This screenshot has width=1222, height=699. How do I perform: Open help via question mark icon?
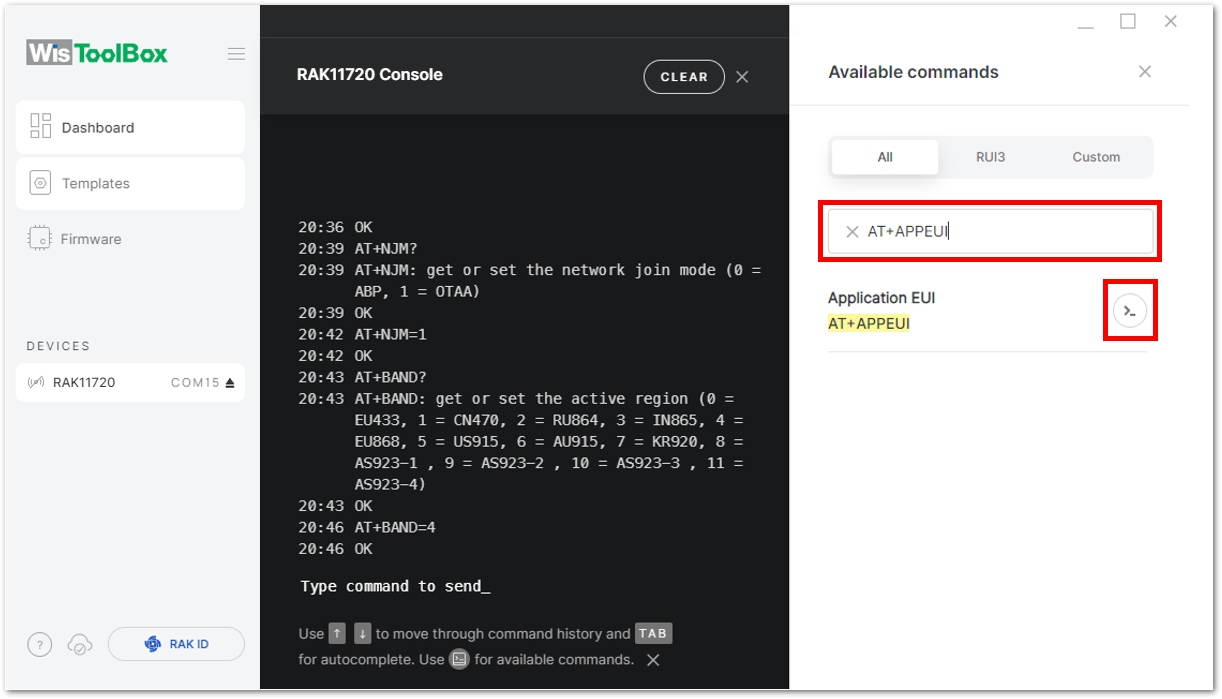click(x=39, y=645)
